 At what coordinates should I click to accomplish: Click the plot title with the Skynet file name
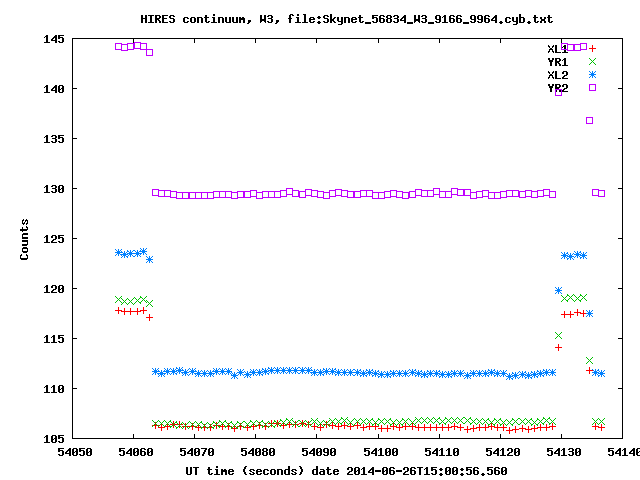tap(347, 19)
